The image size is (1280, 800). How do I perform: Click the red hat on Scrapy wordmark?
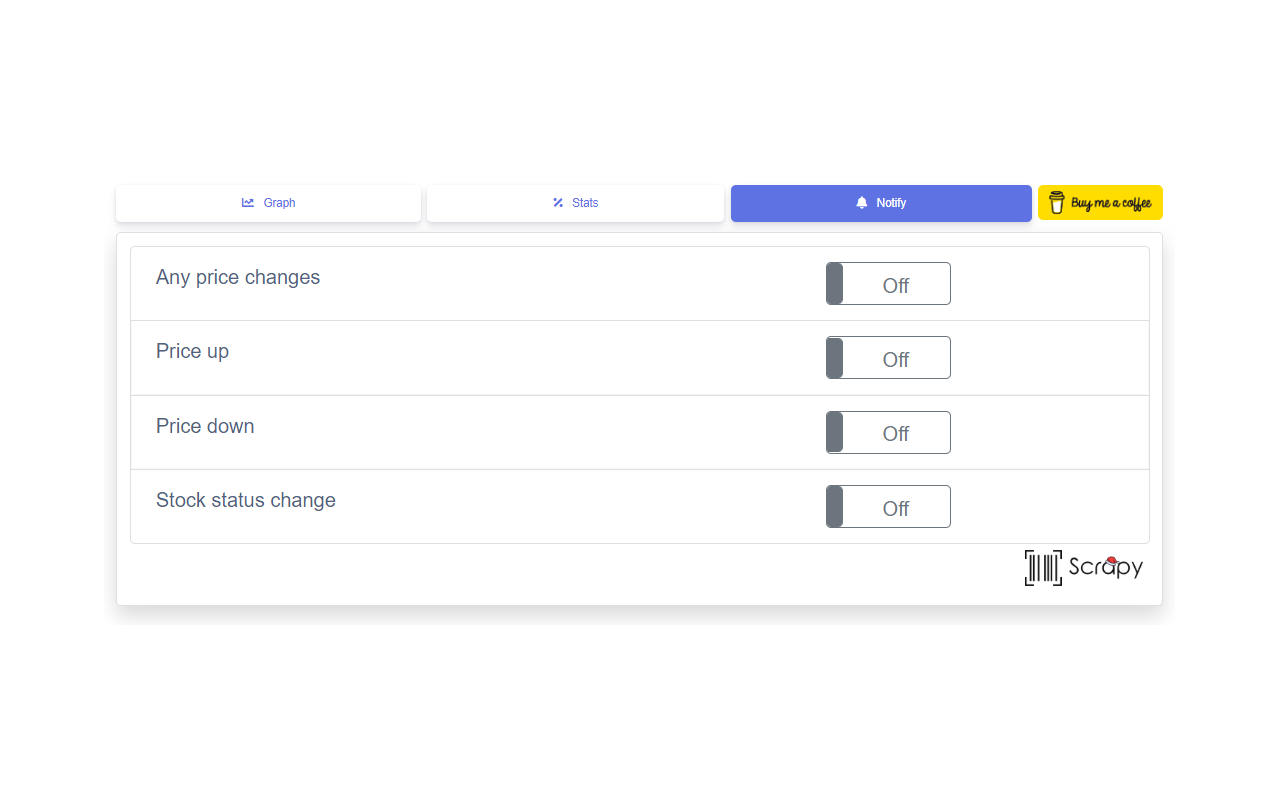1111,561
